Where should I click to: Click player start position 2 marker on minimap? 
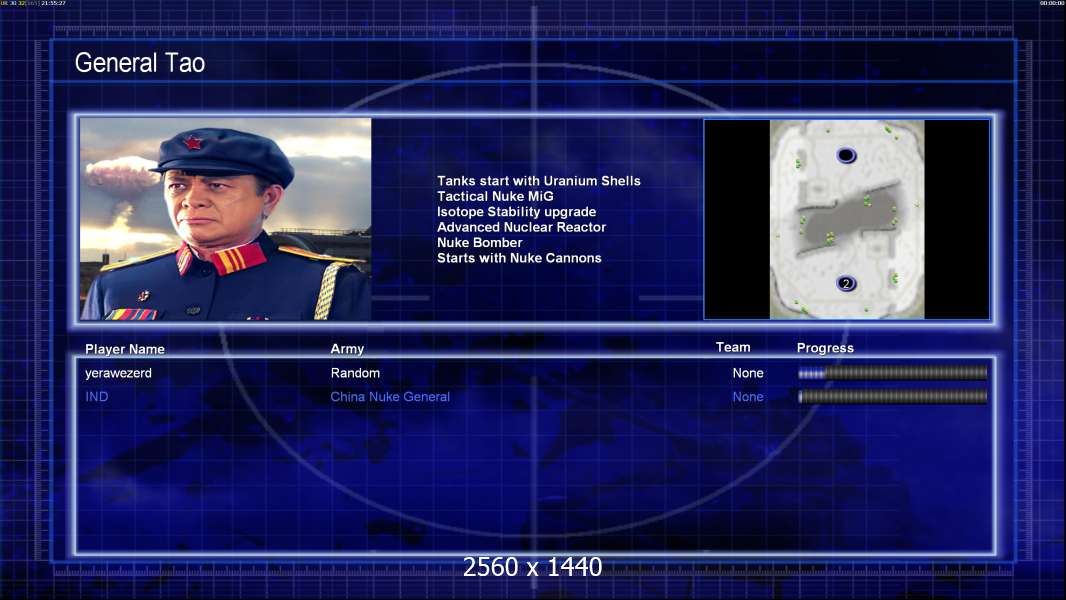pos(846,283)
